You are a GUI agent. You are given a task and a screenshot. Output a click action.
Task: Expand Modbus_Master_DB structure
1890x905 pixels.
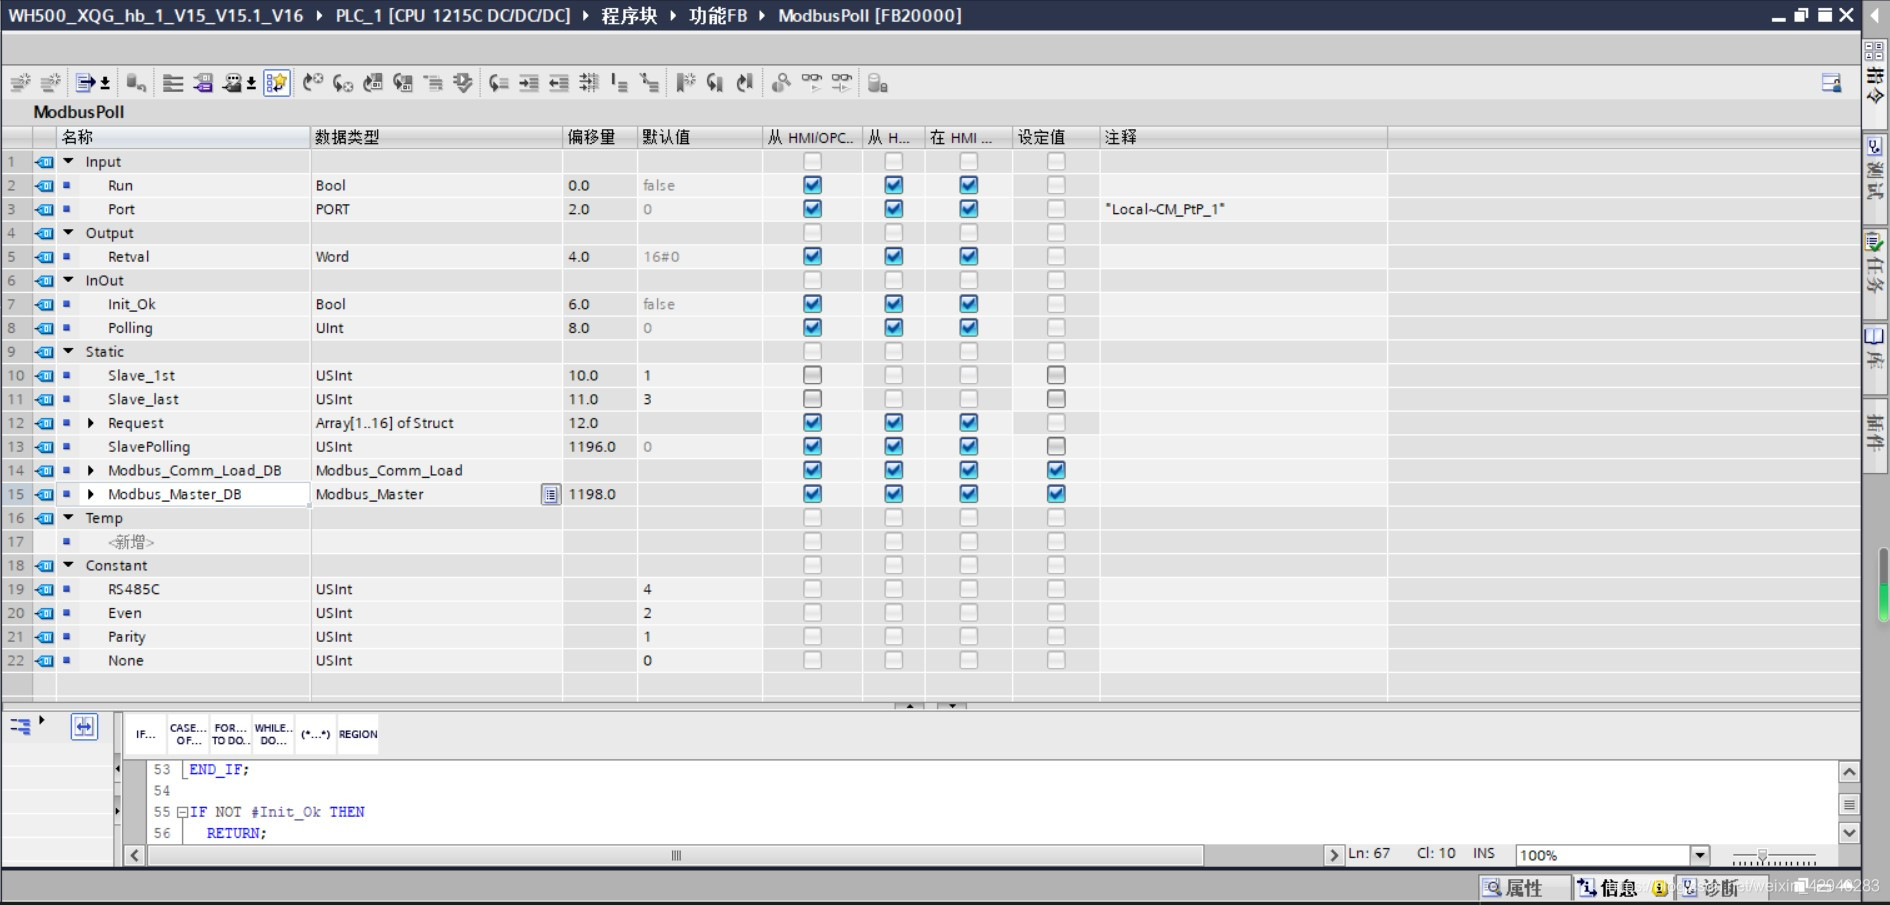click(x=91, y=494)
